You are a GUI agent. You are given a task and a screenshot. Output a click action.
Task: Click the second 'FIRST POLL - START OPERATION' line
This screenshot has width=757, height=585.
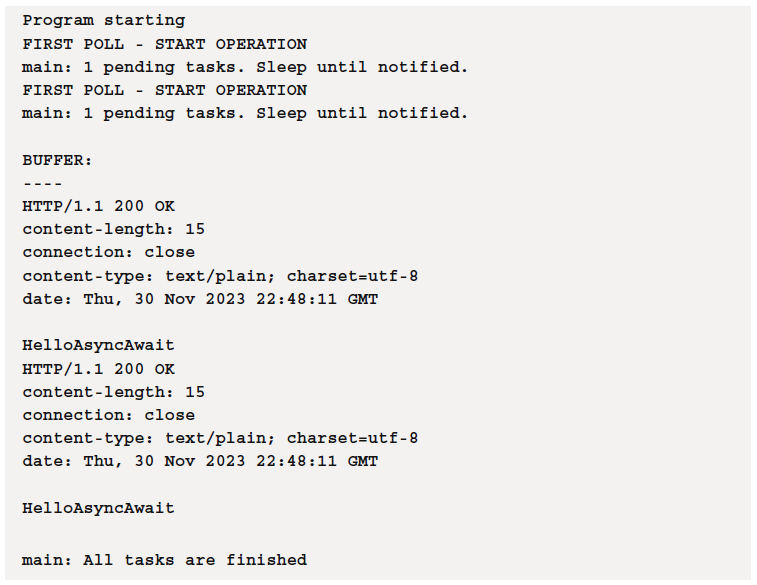click(x=165, y=90)
